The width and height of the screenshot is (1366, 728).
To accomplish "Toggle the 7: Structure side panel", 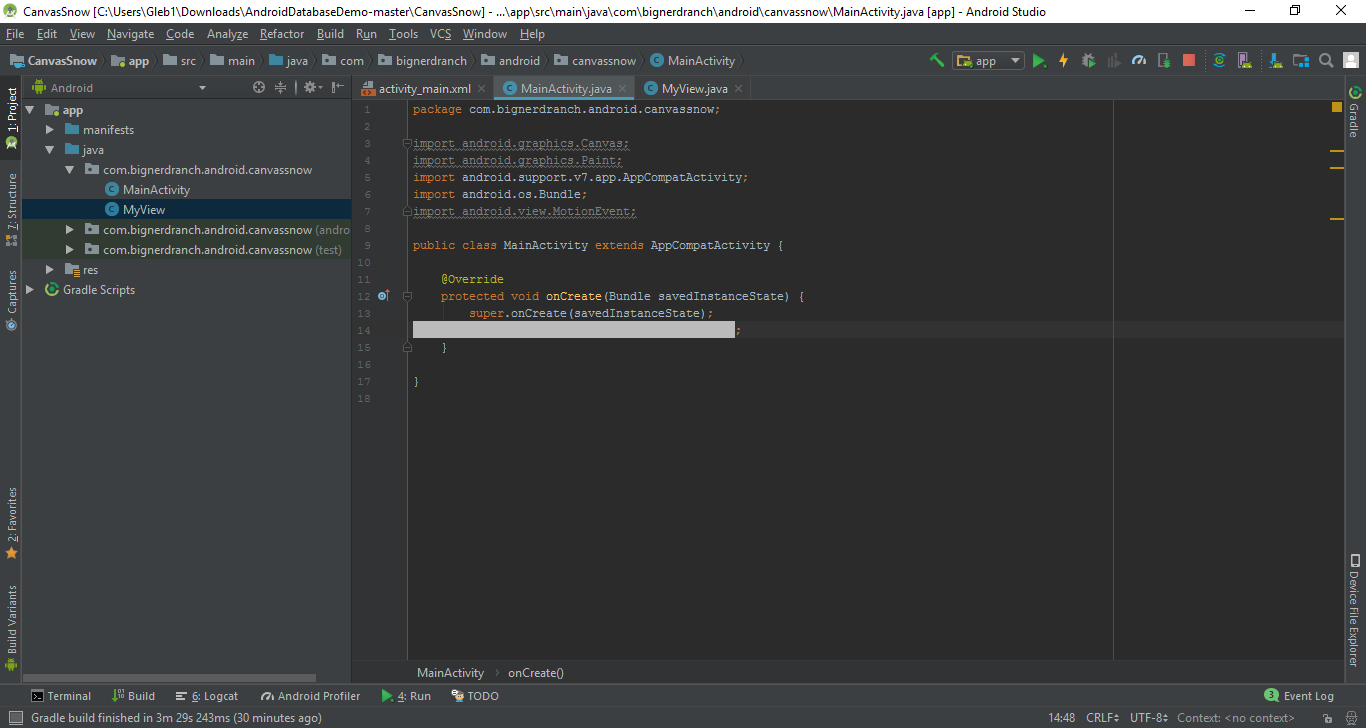I will coord(12,209).
